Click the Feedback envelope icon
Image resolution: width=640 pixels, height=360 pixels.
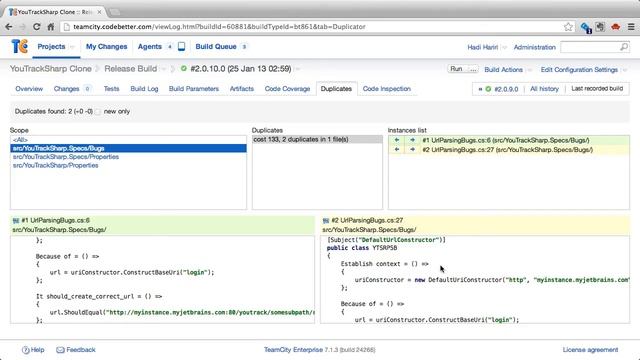click(x=60, y=350)
